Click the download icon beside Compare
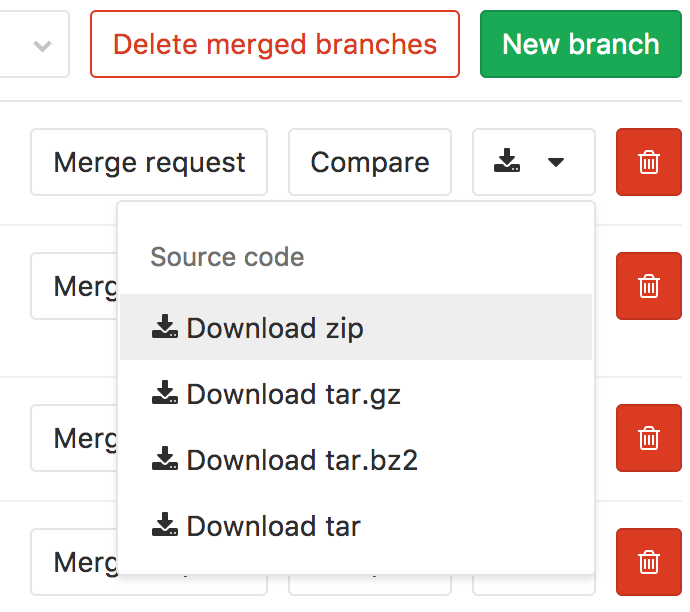This screenshot has width=690, height=612. click(507, 161)
